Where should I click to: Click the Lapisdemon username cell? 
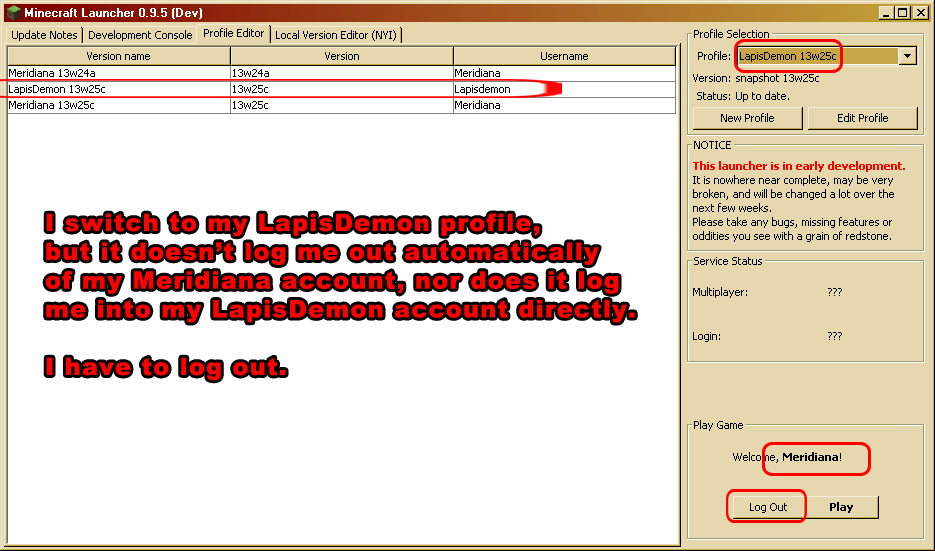(564, 89)
